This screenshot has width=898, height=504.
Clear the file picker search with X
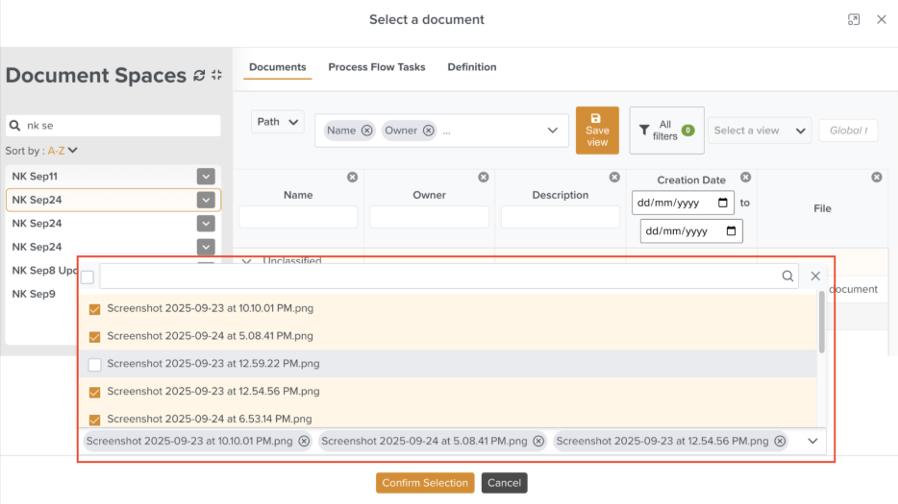[x=815, y=276]
